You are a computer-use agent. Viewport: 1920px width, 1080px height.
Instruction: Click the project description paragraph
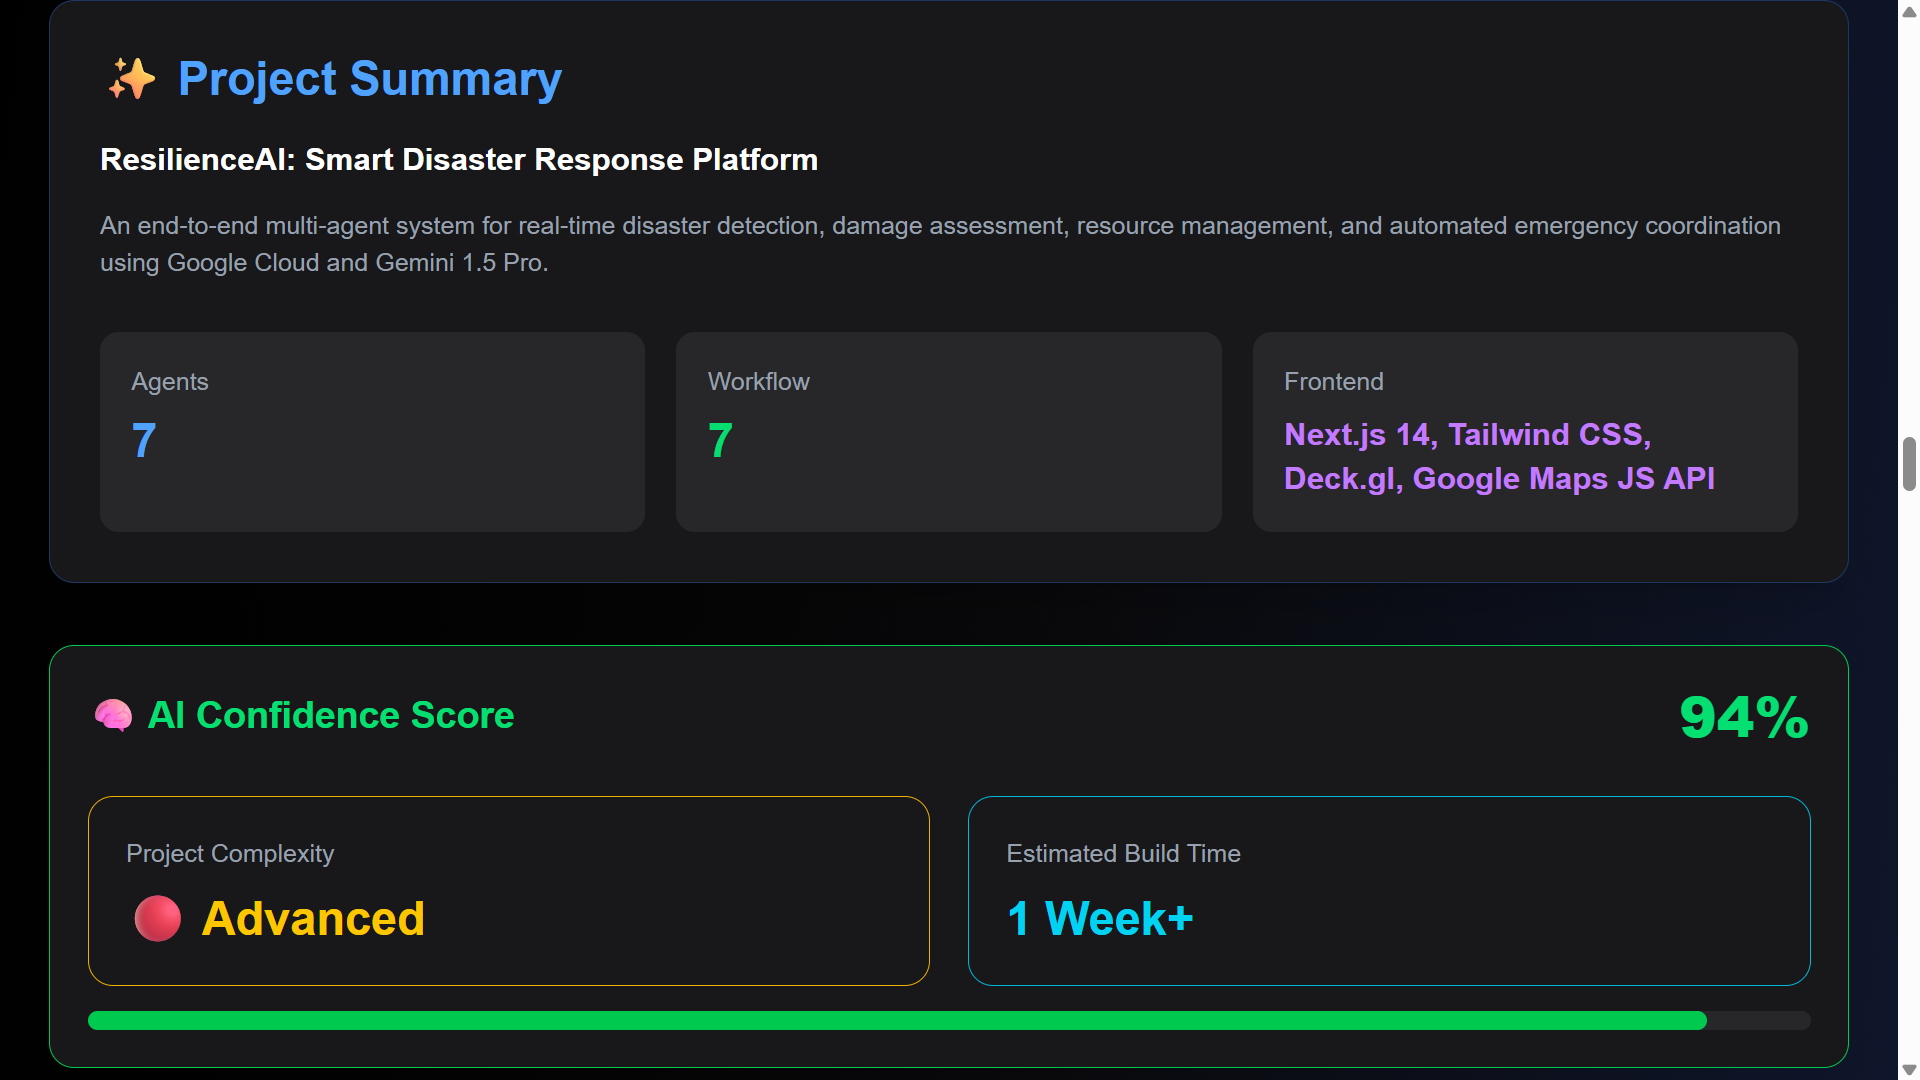coord(940,244)
